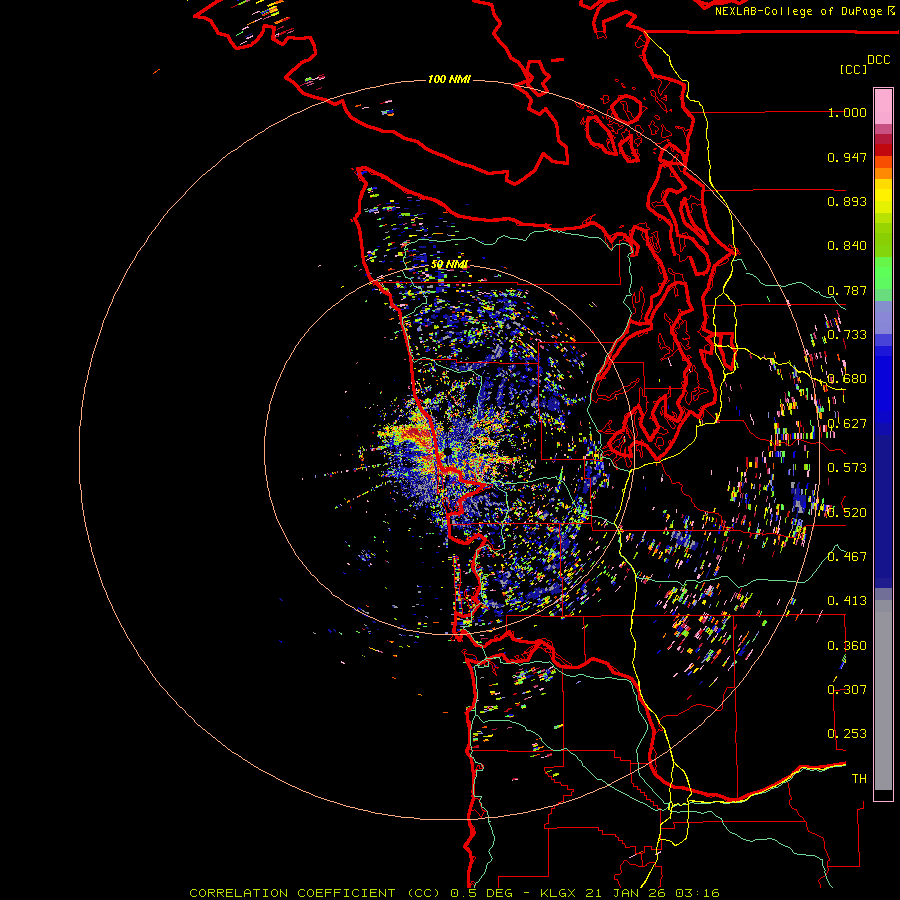Select the 0.360 scale value
This screenshot has height=900, width=900.
coord(847,646)
